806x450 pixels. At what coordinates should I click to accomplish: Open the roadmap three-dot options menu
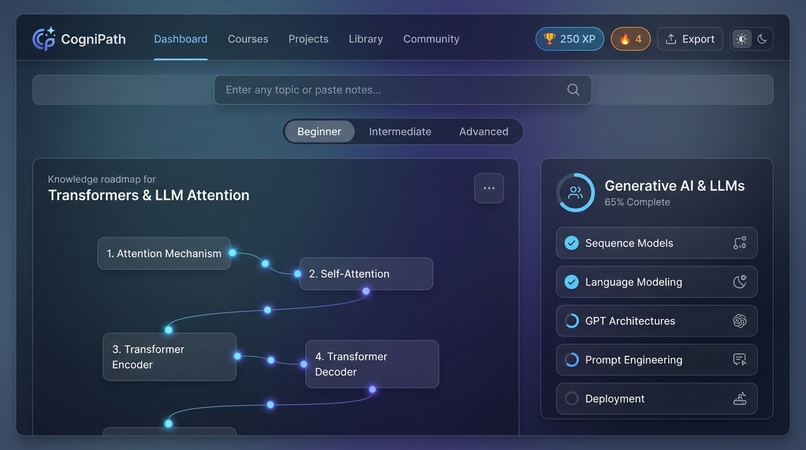coord(489,188)
